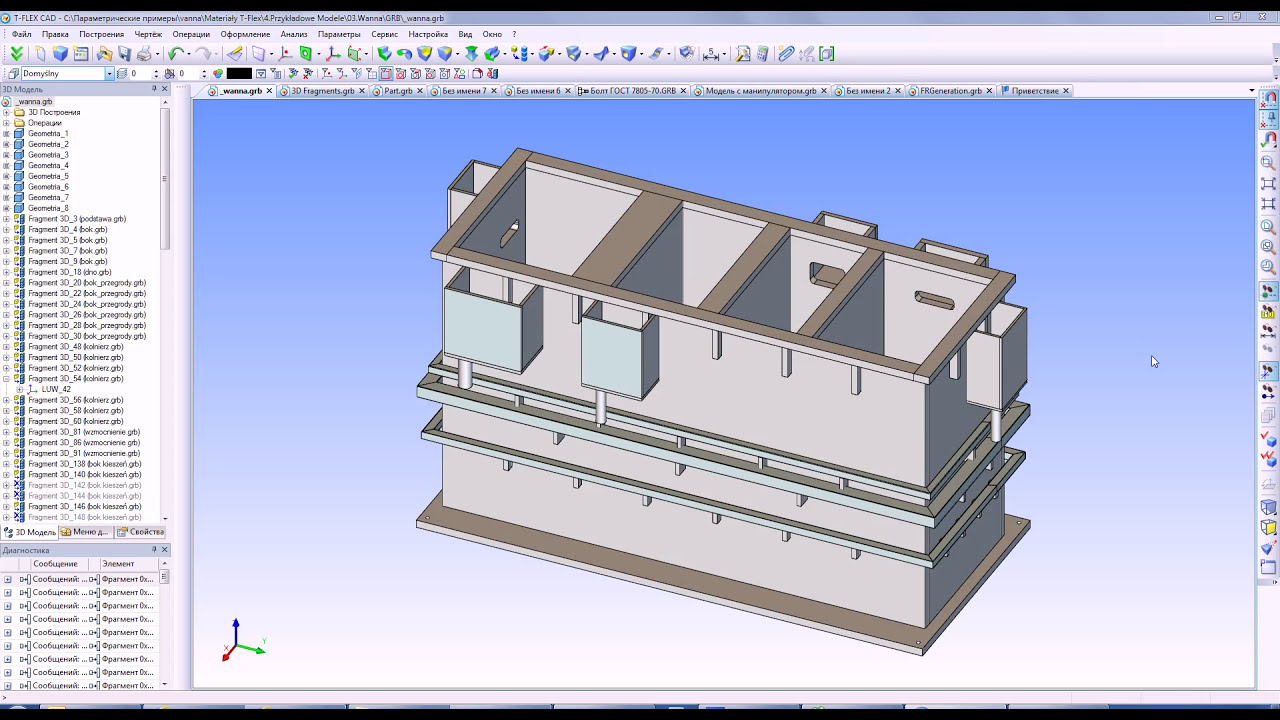
Task: Switch to FRGeneration.grb tab
Action: (950, 91)
